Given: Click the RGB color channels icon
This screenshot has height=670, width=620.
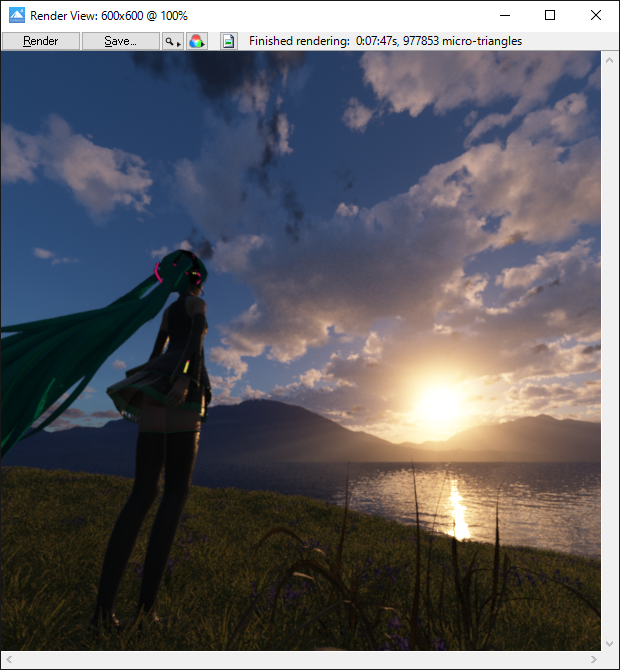Looking at the screenshot, I should pos(197,41).
